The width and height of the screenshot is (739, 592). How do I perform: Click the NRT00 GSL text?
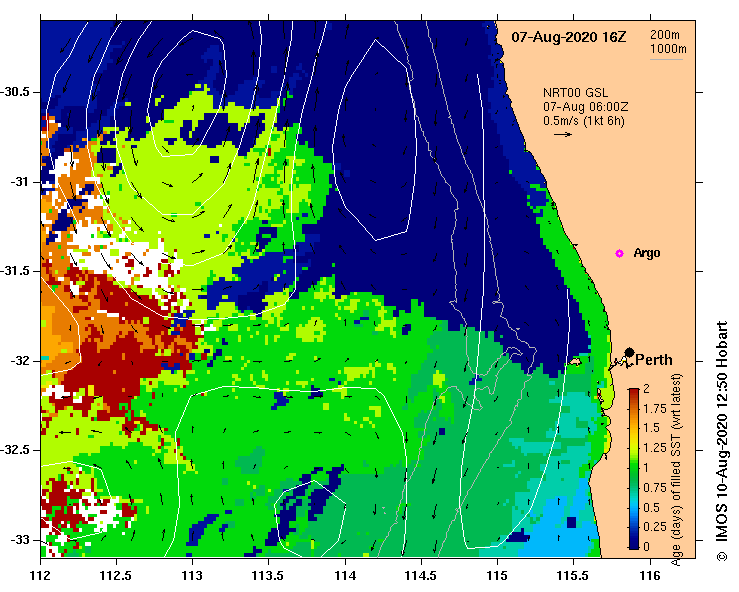[x=575, y=93]
